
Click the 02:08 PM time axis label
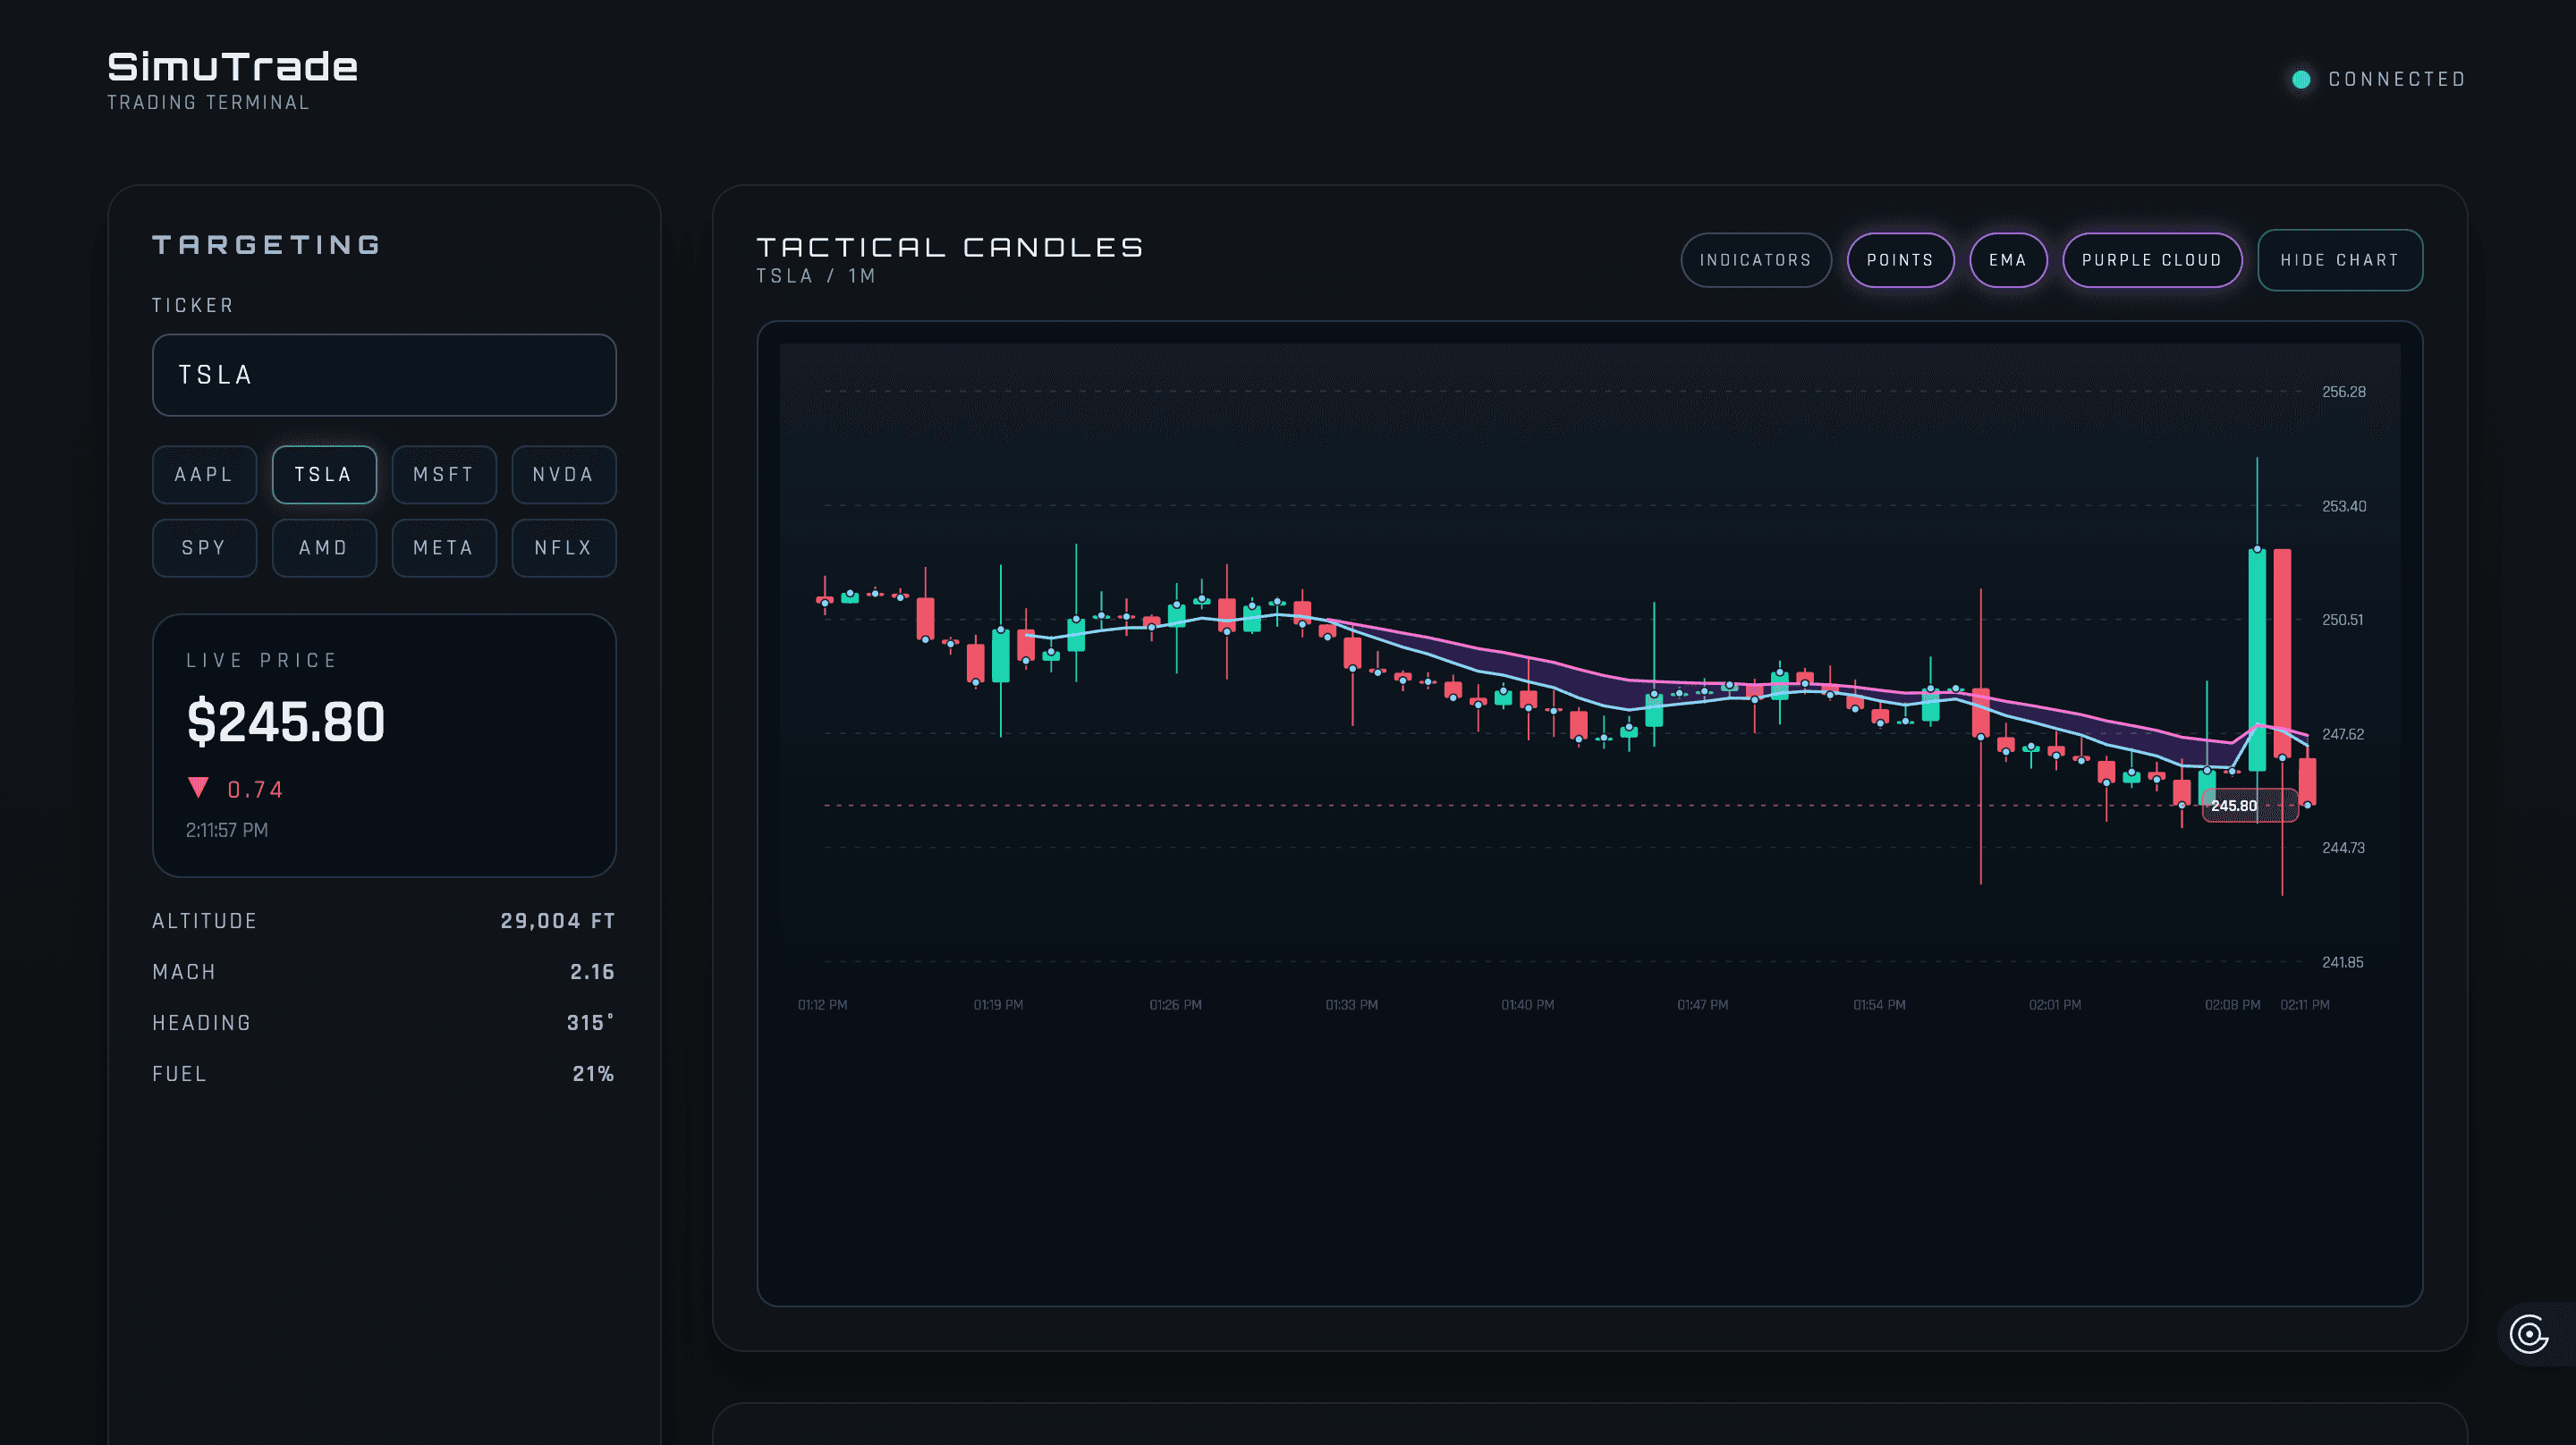click(2233, 1005)
